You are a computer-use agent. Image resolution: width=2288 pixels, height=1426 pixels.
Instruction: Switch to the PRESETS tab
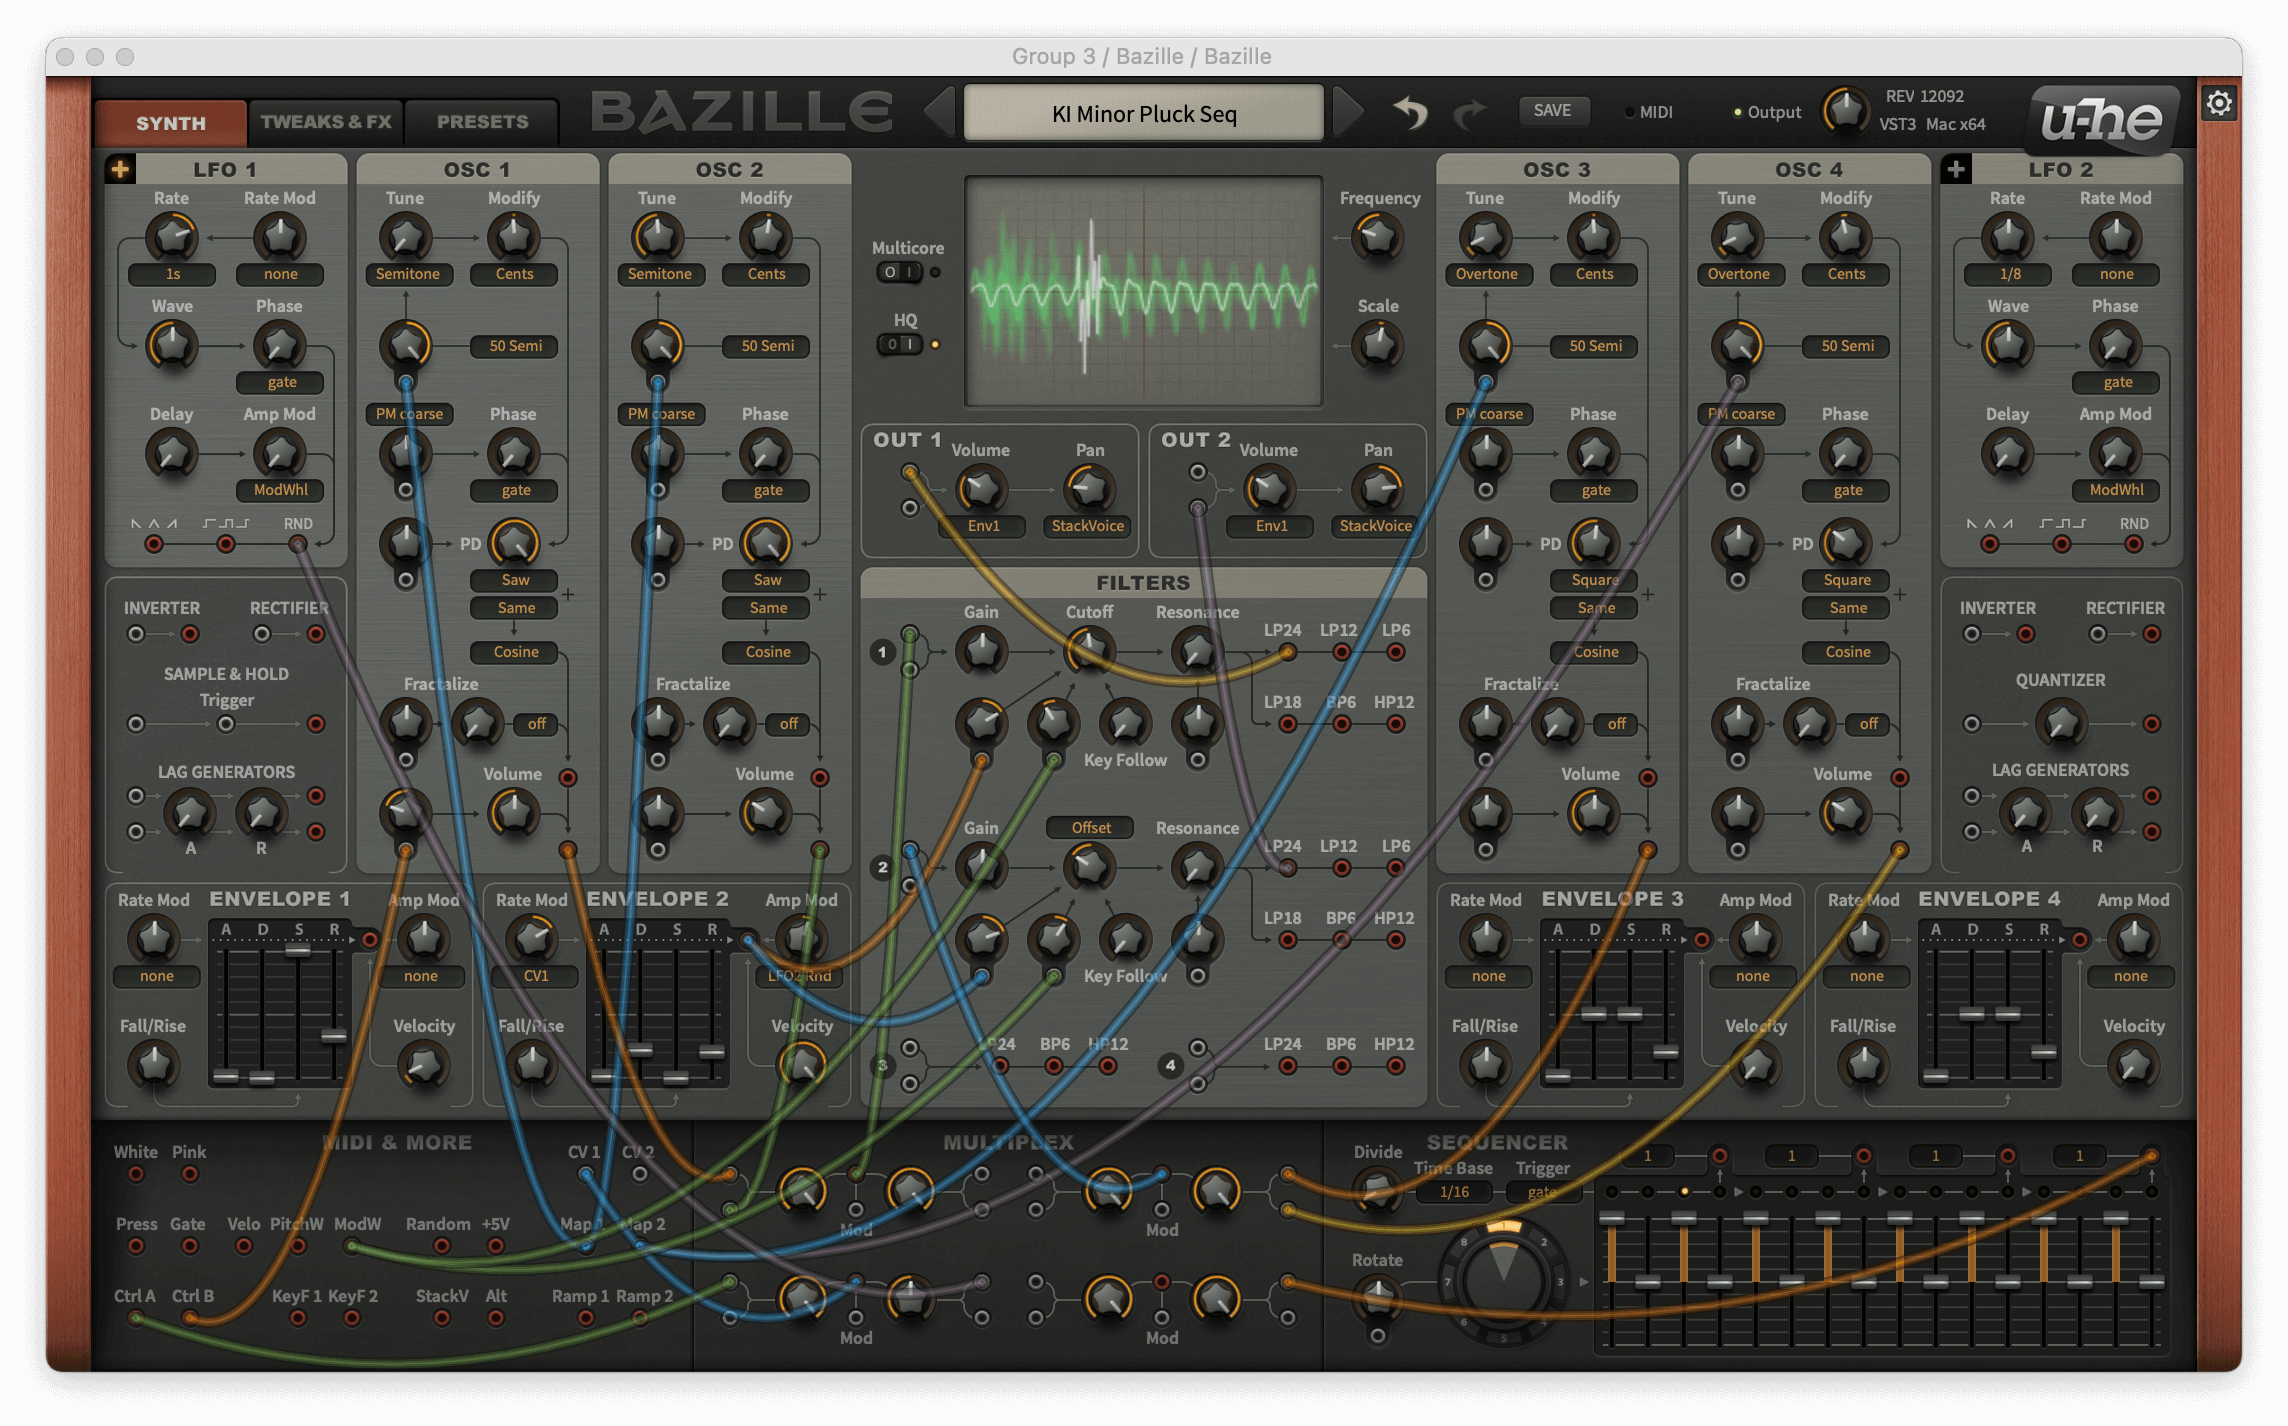(482, 122)
